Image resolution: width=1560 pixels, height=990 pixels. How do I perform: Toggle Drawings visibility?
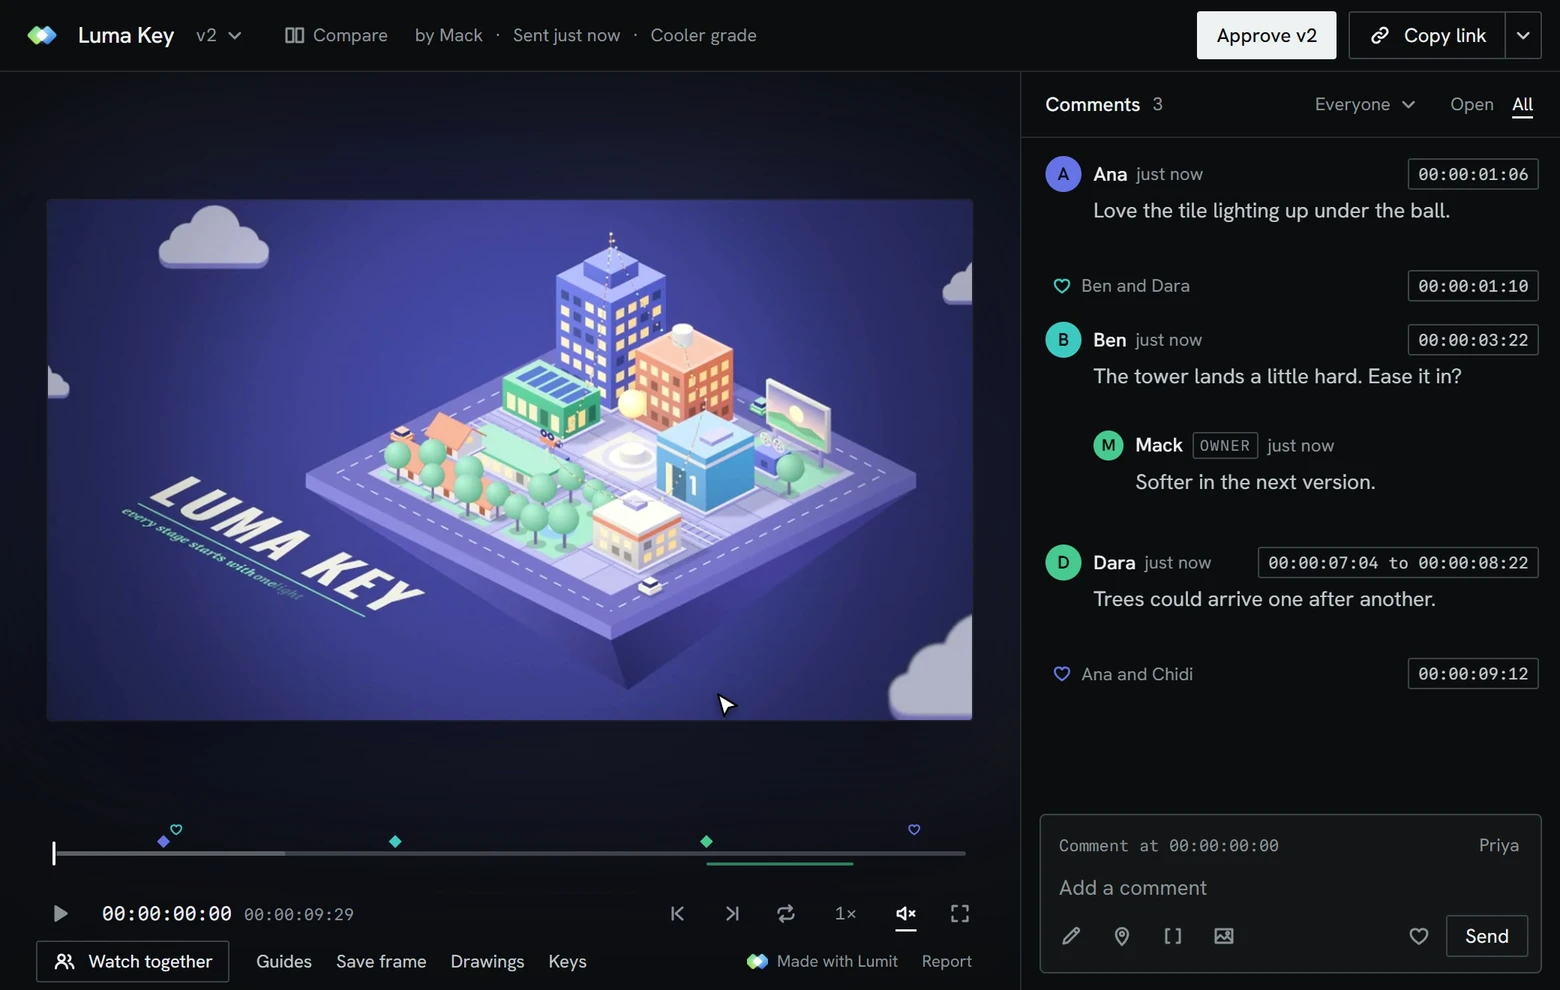[x=487, y=962]
